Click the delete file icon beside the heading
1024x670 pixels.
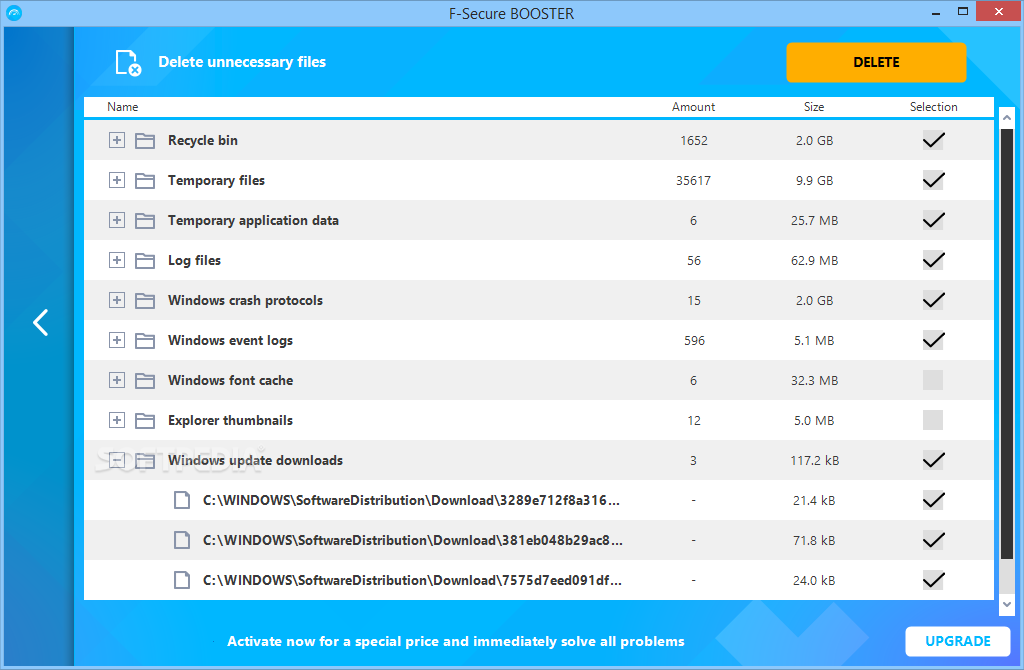click(128, 63)
